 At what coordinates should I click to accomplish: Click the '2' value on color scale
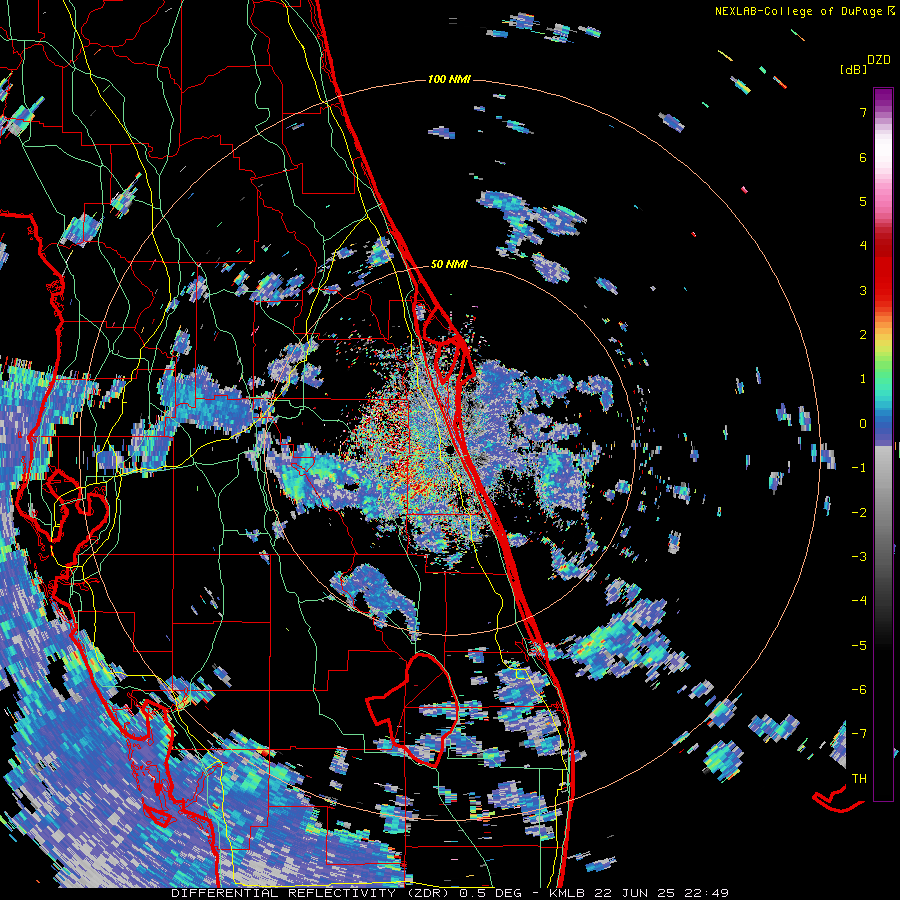[x=863, y=335]
